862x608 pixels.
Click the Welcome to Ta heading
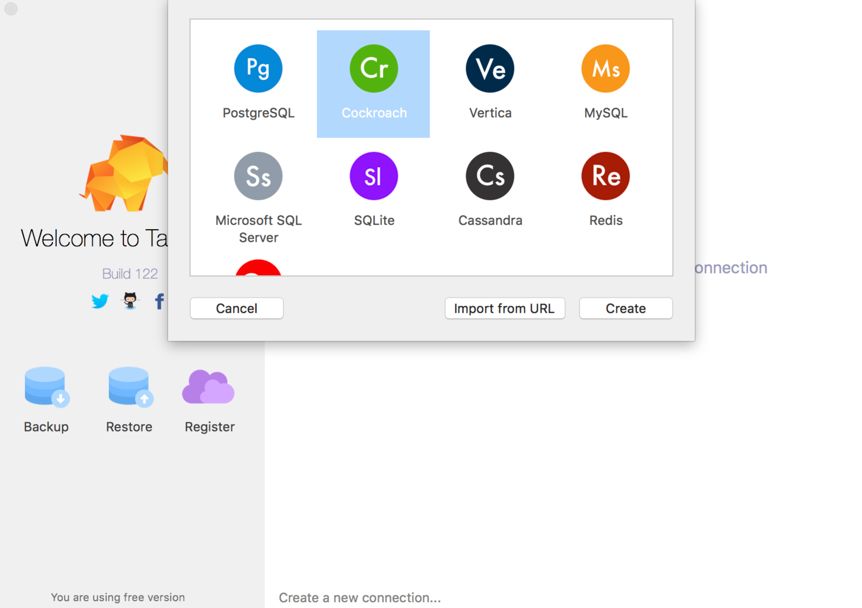pyautogui.click(x=94, y=239)
